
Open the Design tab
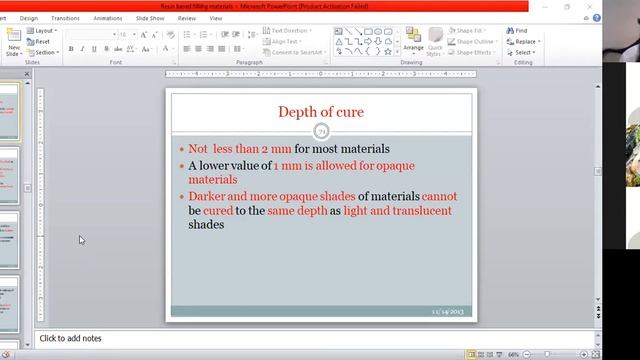click(29, 18)
